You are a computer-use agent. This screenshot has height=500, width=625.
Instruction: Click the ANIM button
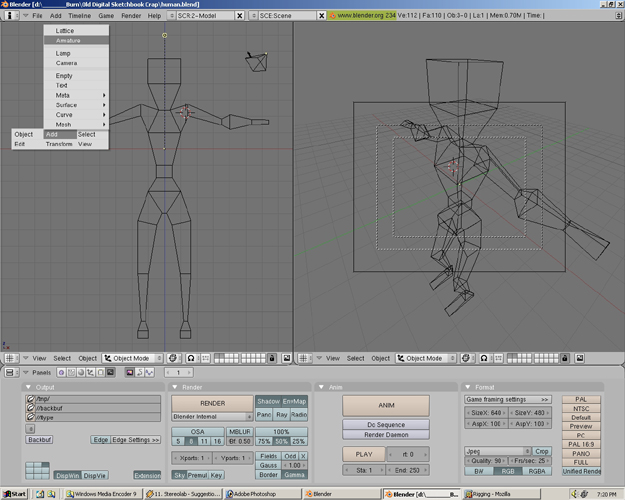click(x=386, y=405)
